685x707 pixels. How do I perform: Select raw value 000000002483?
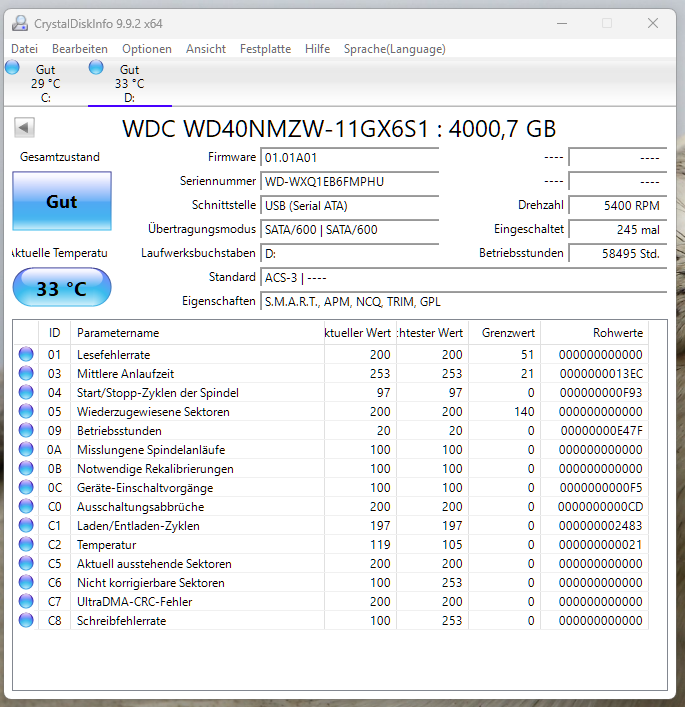pos(600,526)
